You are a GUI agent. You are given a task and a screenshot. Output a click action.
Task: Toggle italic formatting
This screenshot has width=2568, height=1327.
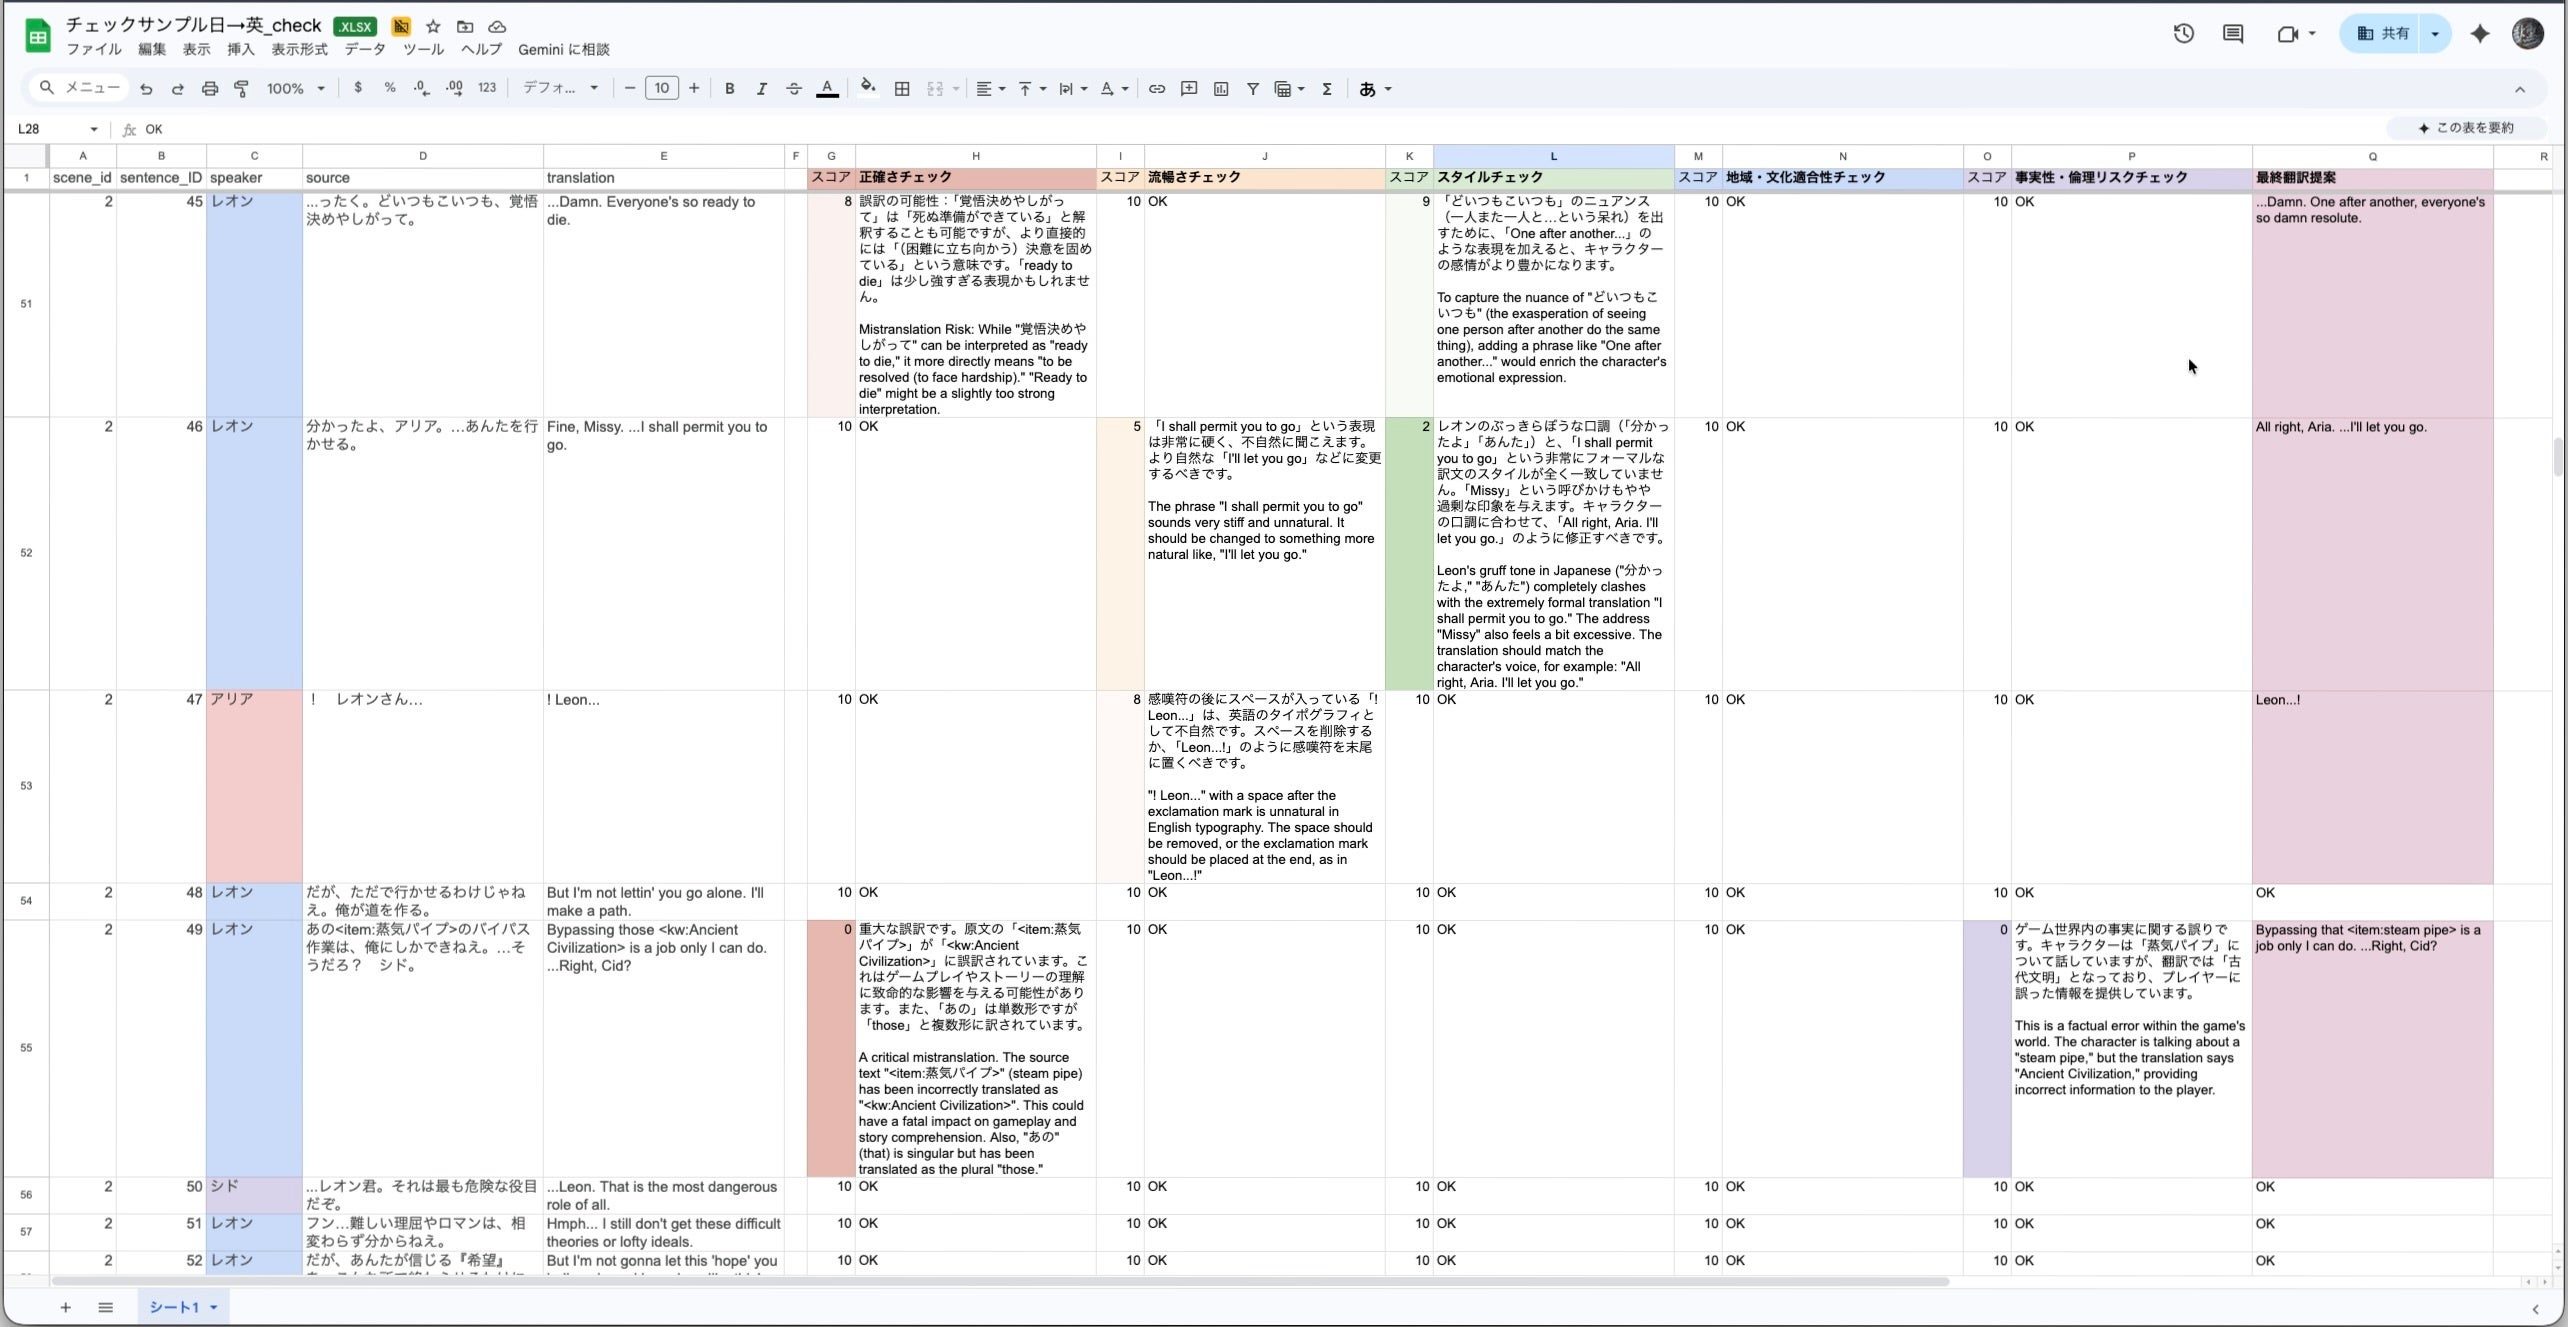761,89
